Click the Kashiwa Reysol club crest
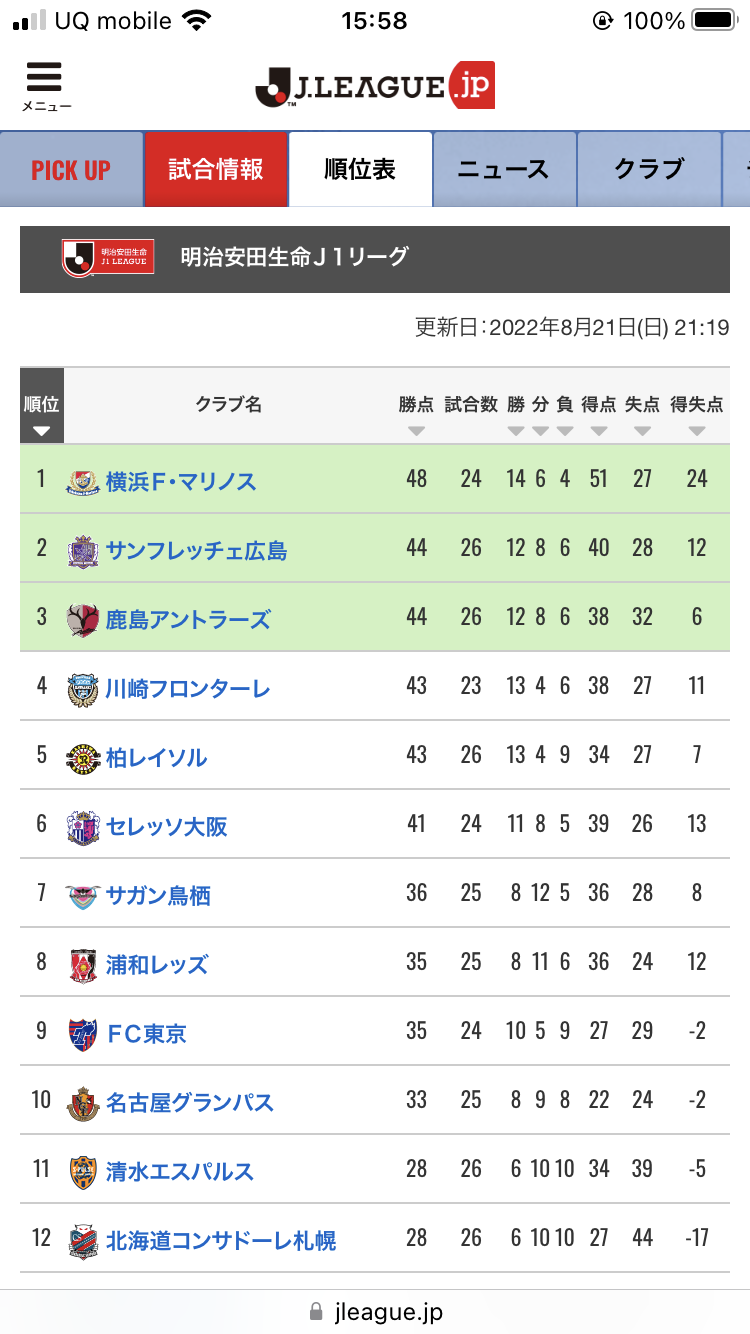 [x=83, y=757]
